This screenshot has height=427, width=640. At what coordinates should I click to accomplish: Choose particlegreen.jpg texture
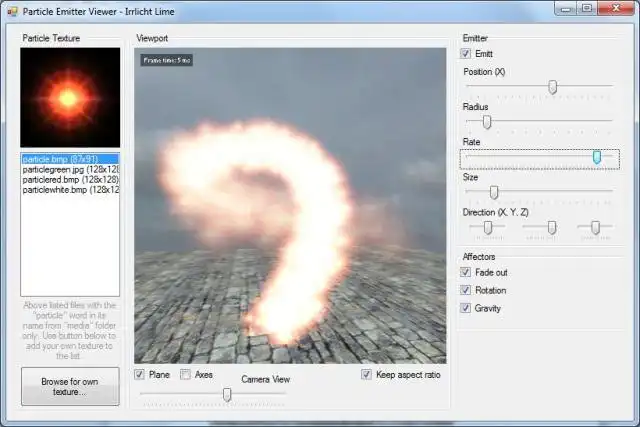(70, 169)
